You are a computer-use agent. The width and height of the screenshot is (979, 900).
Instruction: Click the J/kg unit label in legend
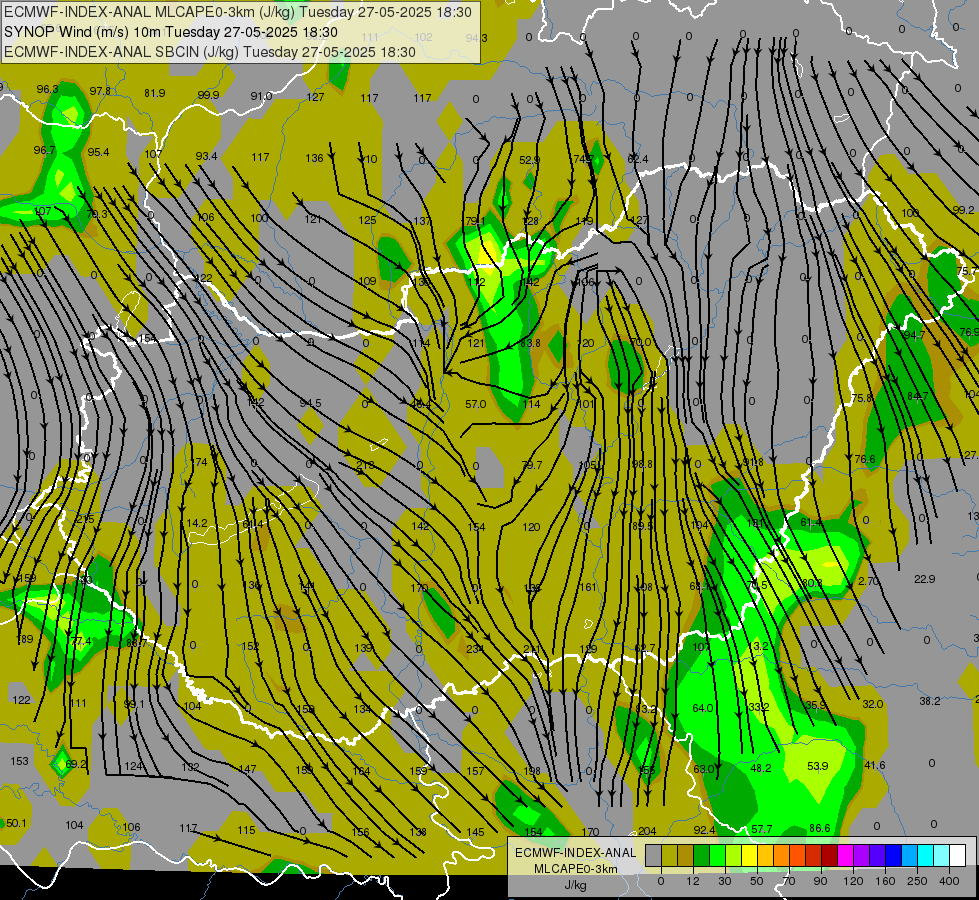point(576,885)
